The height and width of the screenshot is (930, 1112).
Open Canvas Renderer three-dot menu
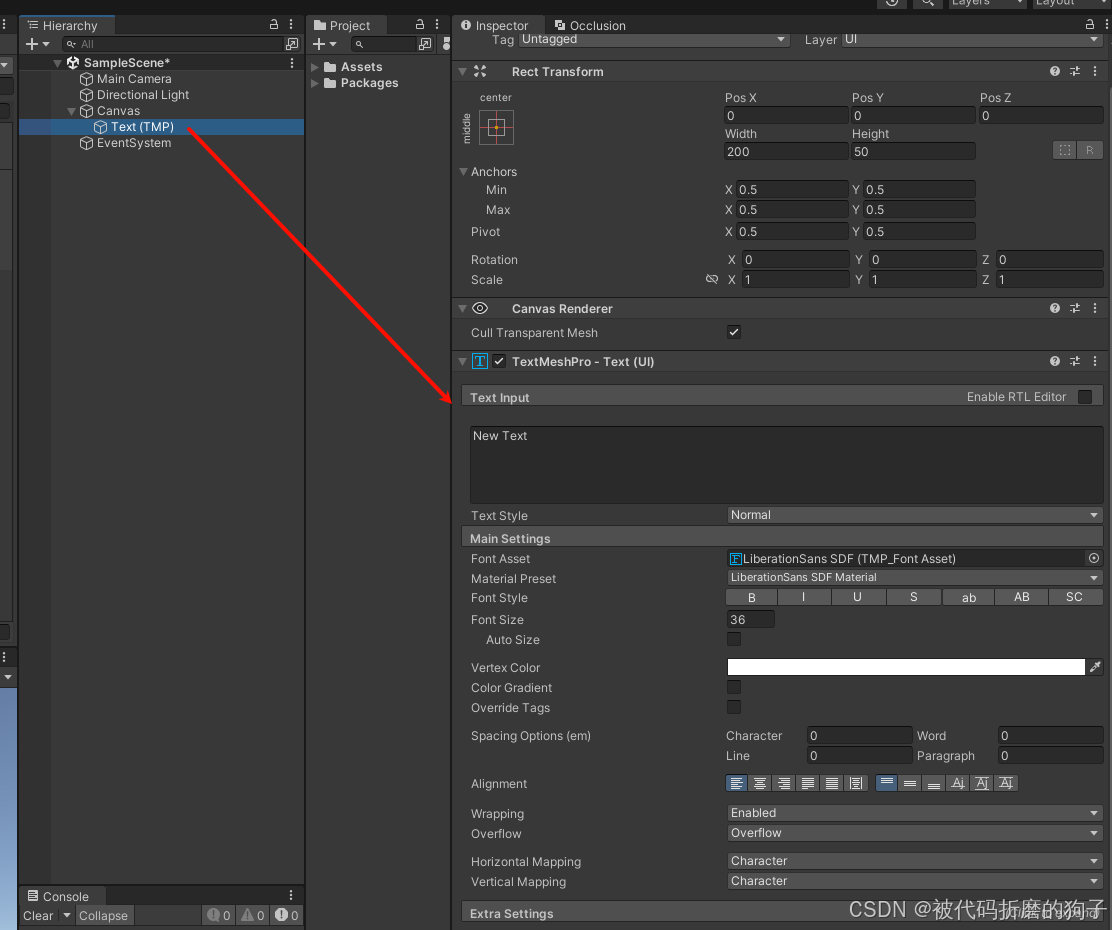coord(1095,308)
